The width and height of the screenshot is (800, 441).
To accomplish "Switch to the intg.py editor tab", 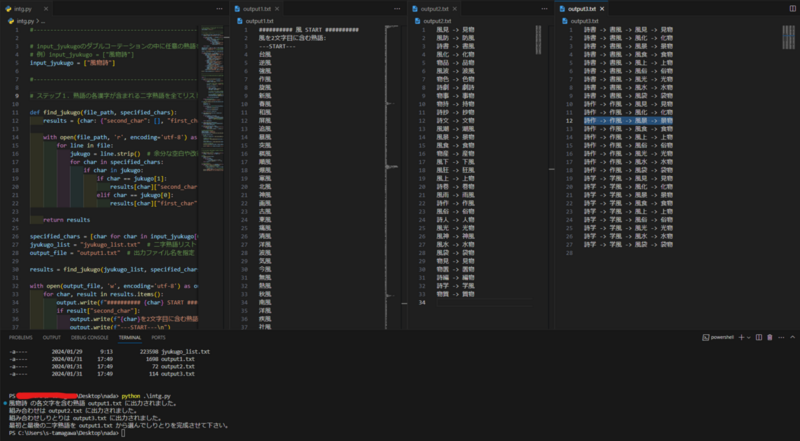I will (26, 9).
